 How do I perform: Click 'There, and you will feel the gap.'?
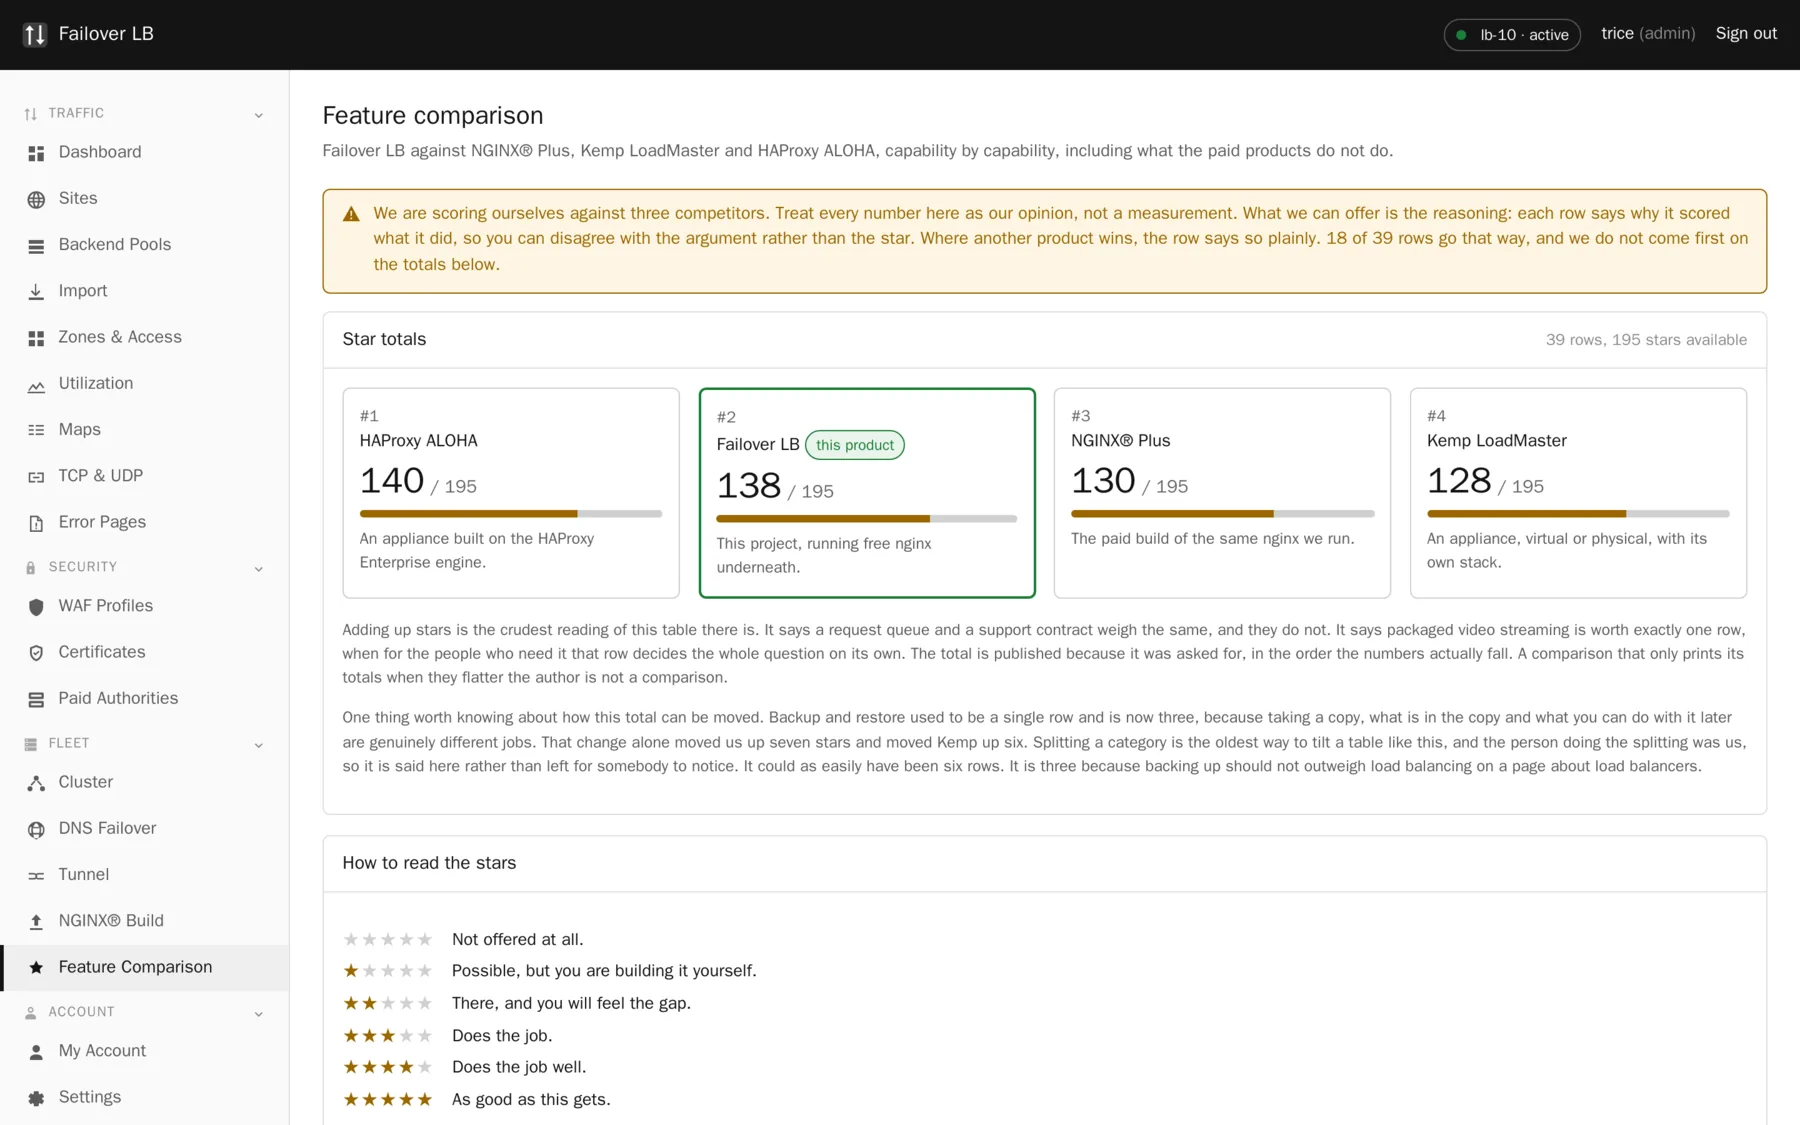pyautogui.click(x=571, y=1003)
